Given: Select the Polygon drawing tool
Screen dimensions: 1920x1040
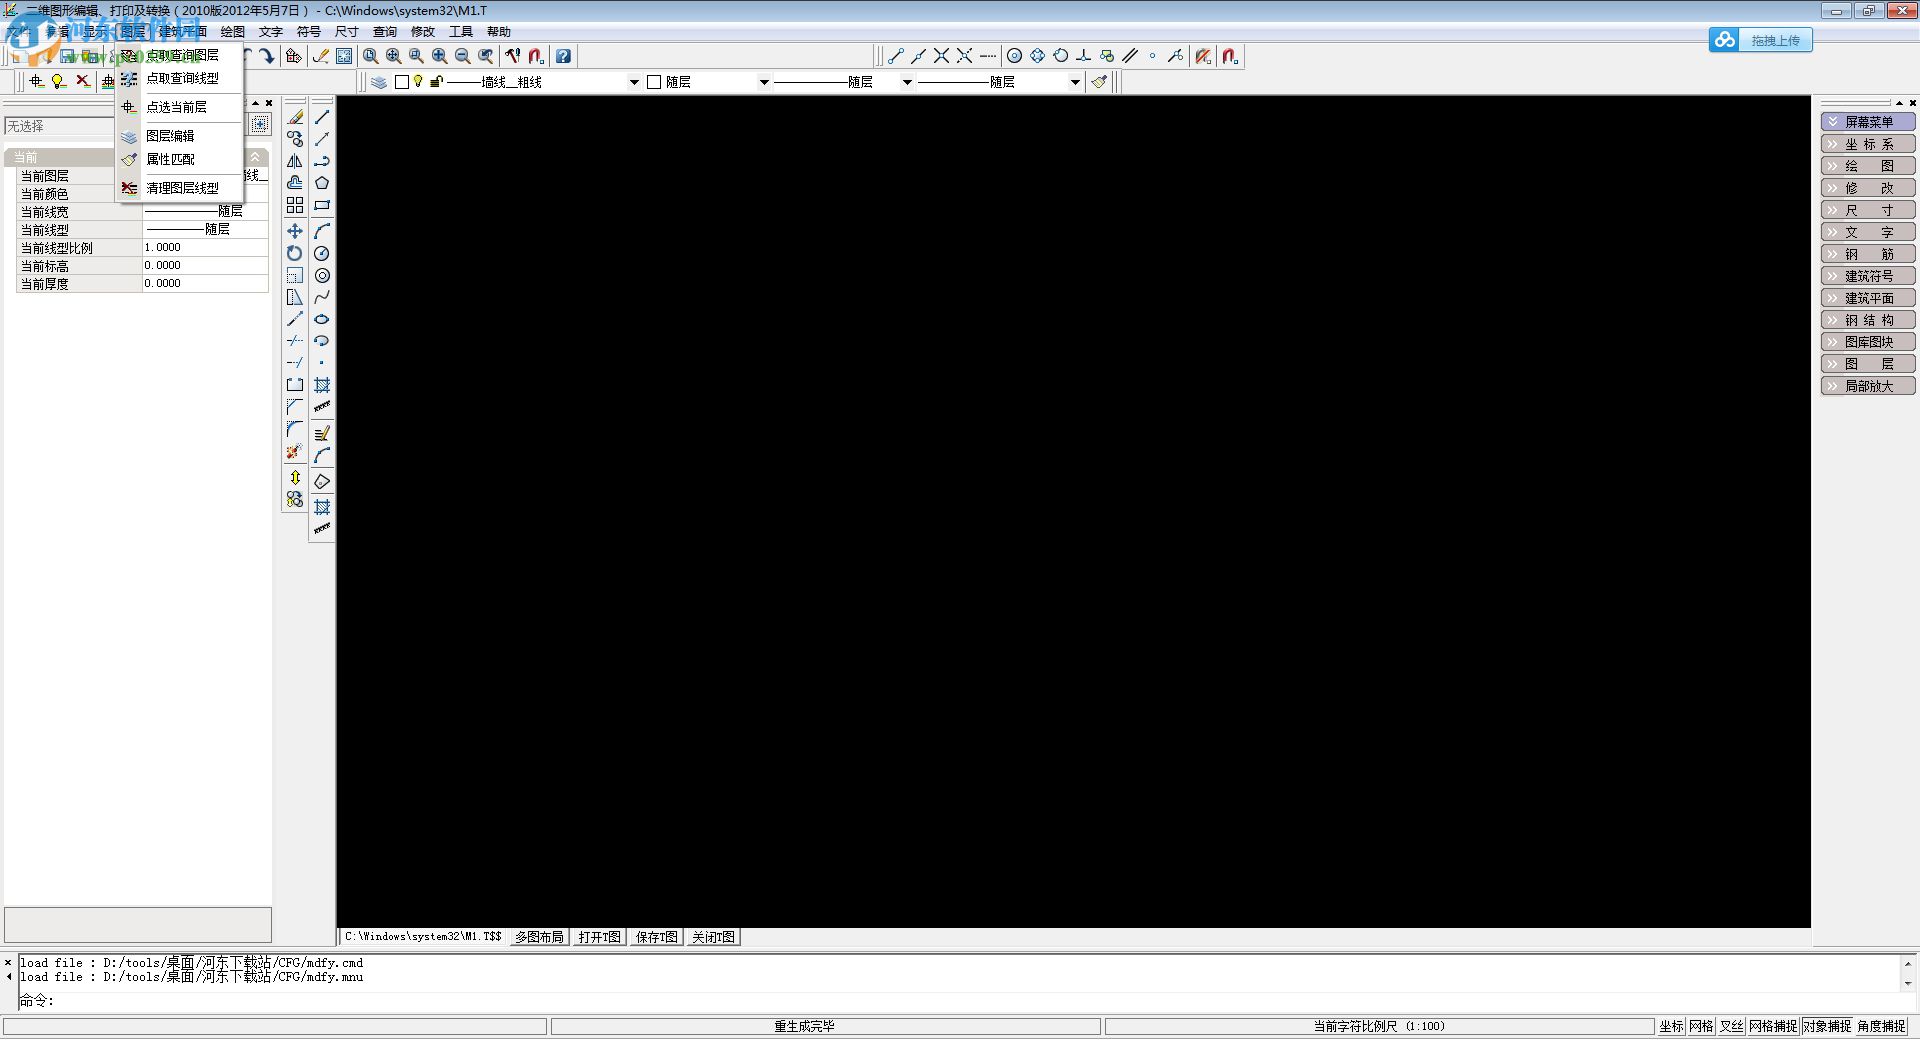Looking at the screenshot, I should point(322,183).
